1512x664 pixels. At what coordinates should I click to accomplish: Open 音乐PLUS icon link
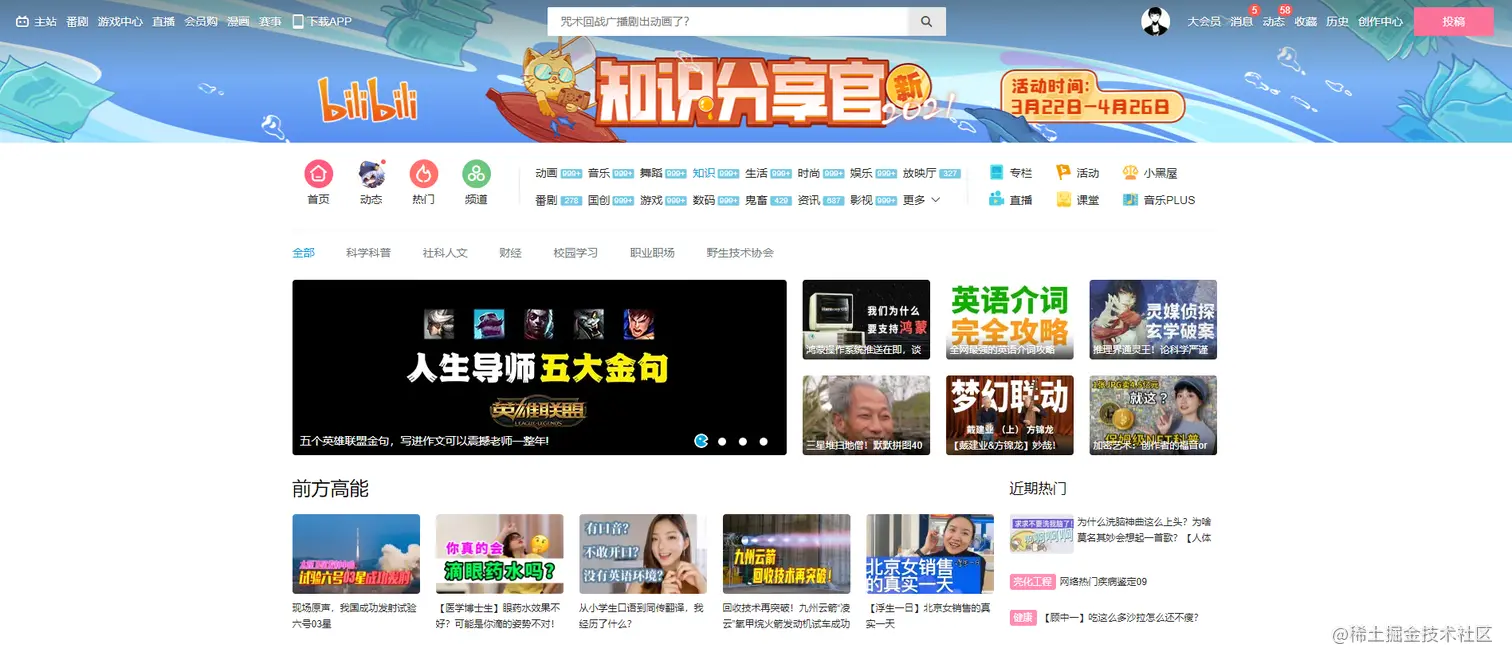coord(1158,200)
